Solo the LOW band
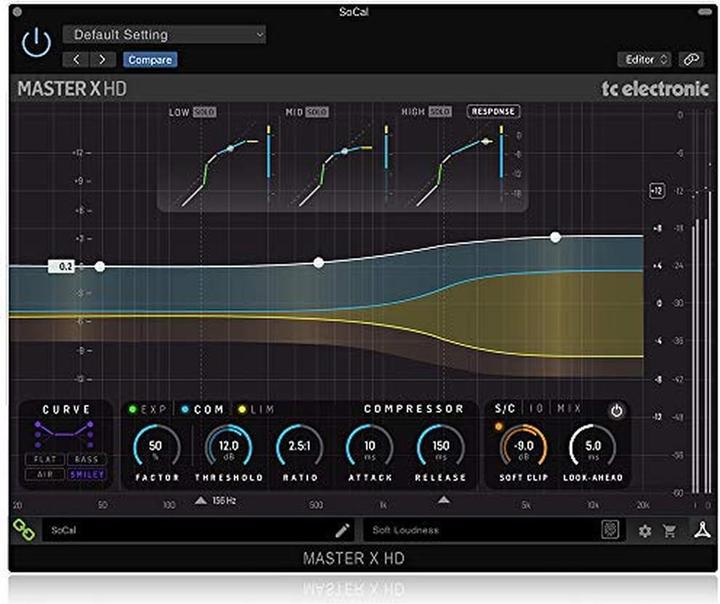The image size is (720, 604). tap(205, 112)
